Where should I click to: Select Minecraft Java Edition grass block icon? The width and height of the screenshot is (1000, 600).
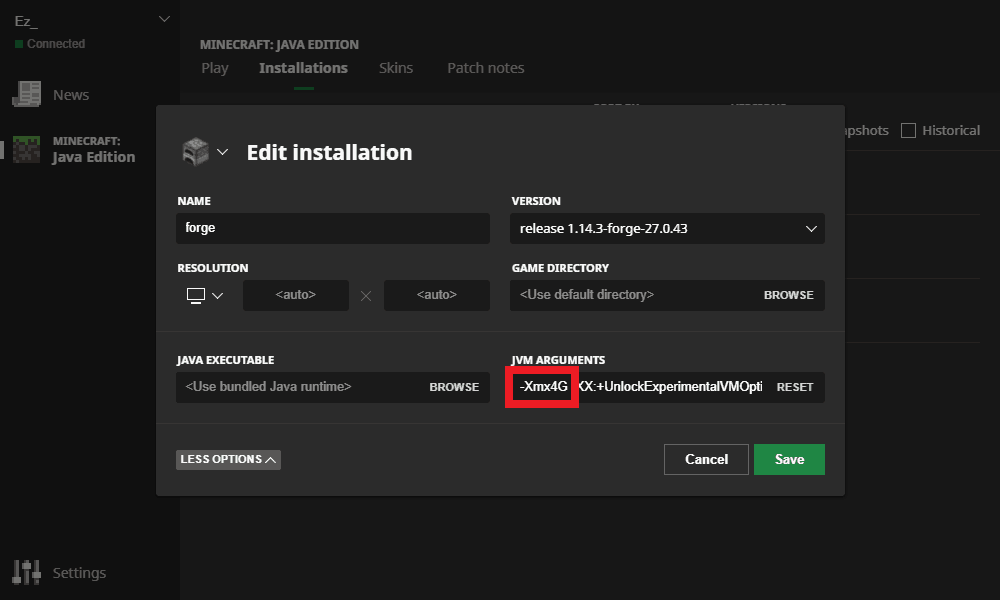click(27, 149)
